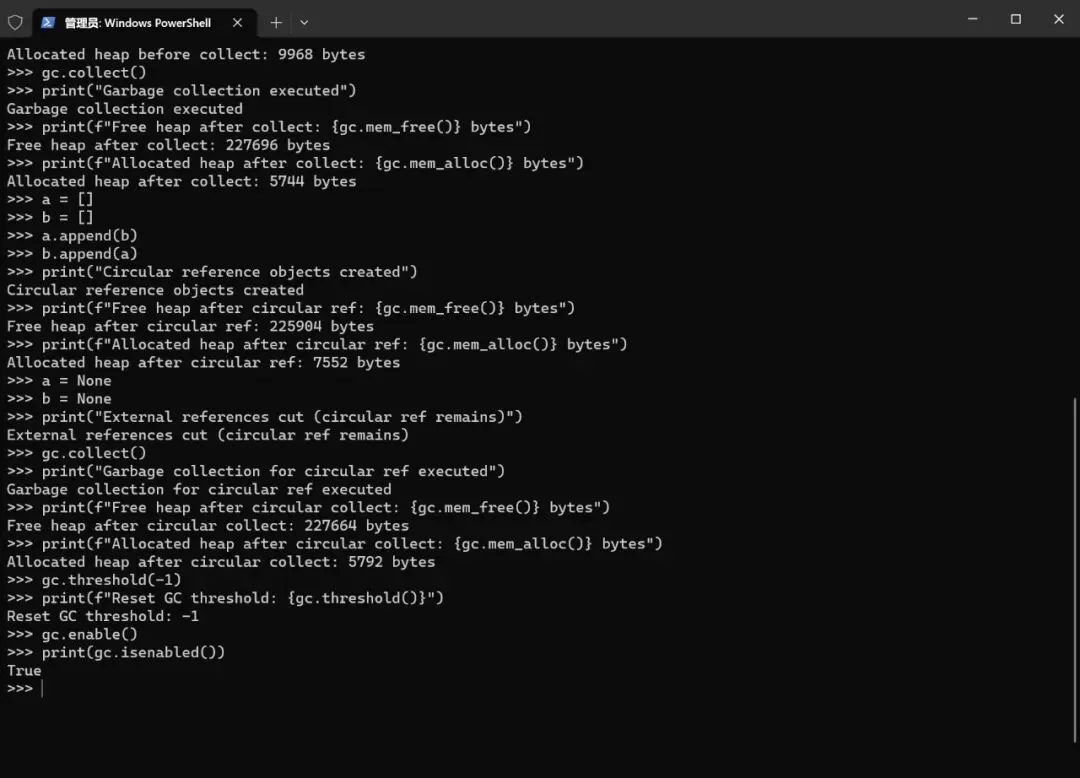1080x778 pixels.
Task: Close the terminal window
Action: click(x=1059, y=19)
